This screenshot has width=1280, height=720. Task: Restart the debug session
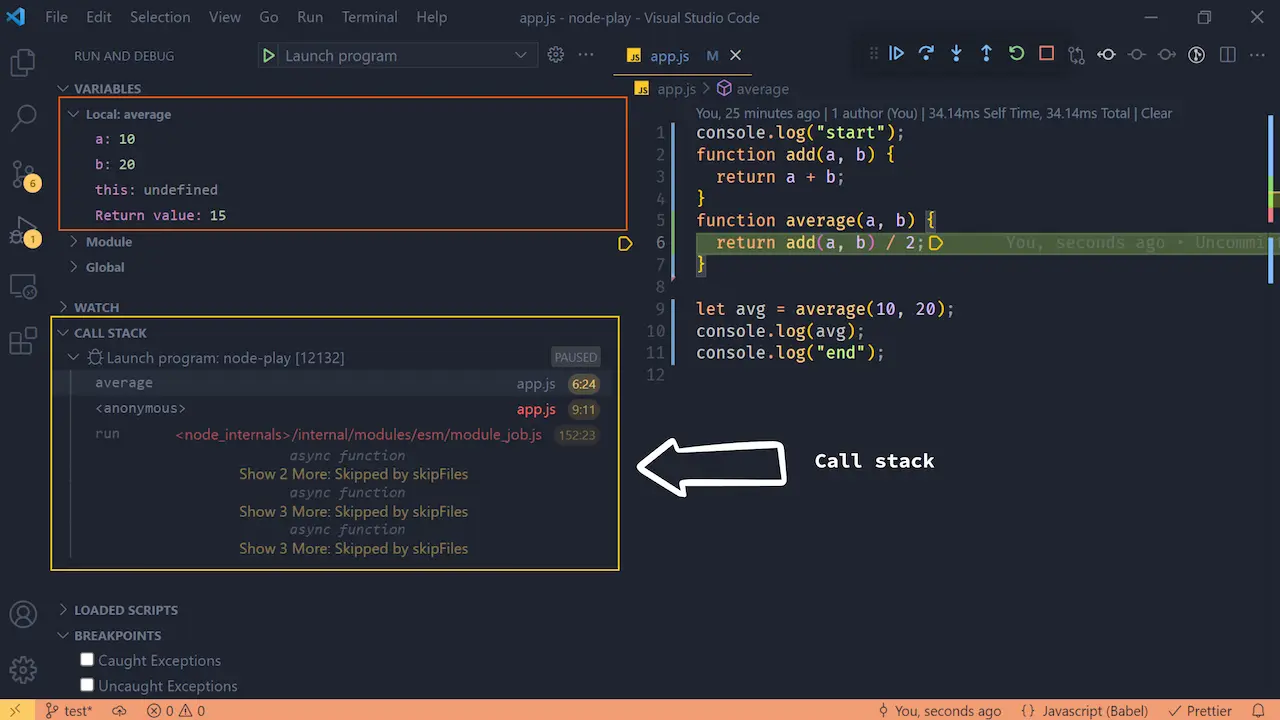1016,54
